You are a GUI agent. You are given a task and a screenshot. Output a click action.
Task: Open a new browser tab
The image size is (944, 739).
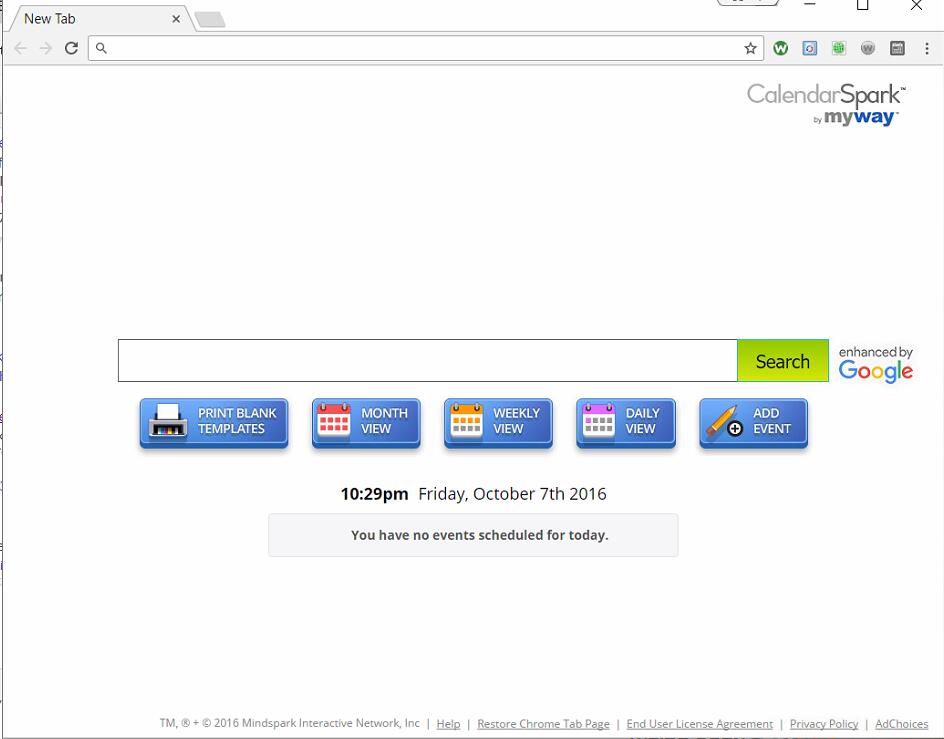click(x=210, y=20)
